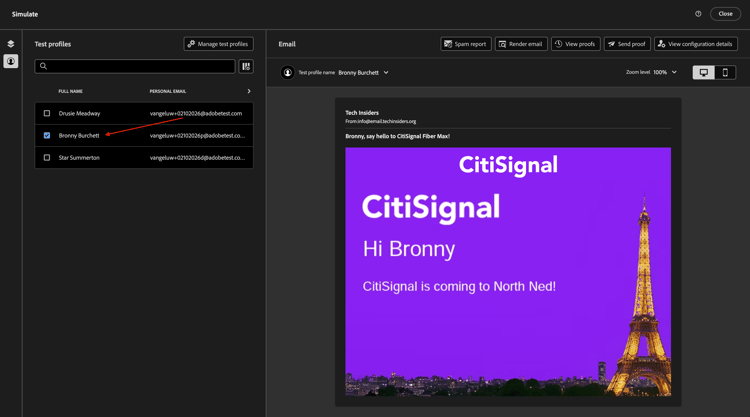
Task: Open the Spam report
Action: tap(465, 44)
